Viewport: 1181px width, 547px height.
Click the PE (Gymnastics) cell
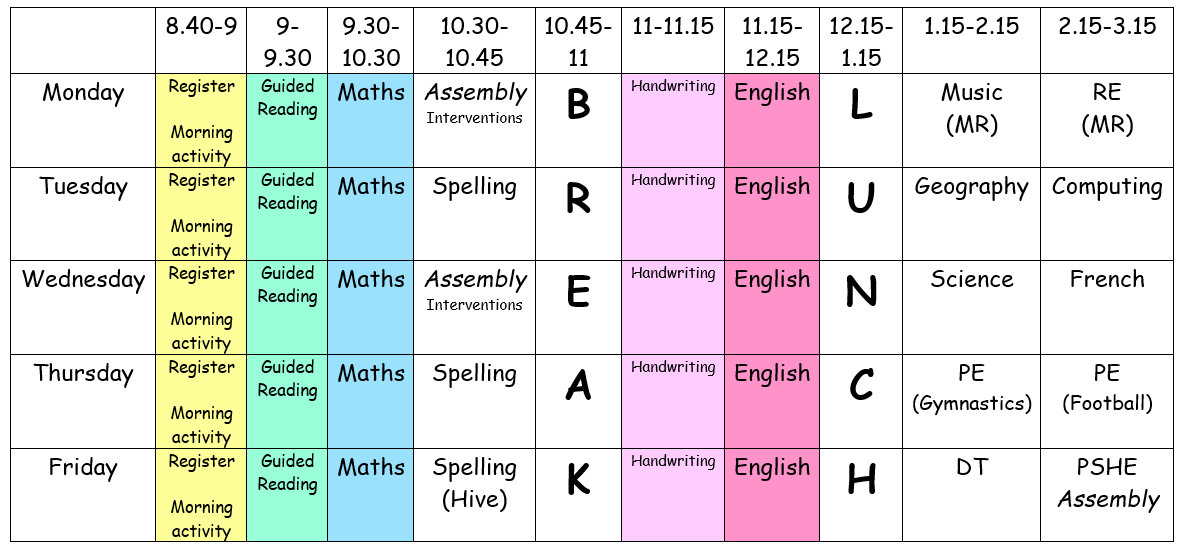(x=971, y=388)
